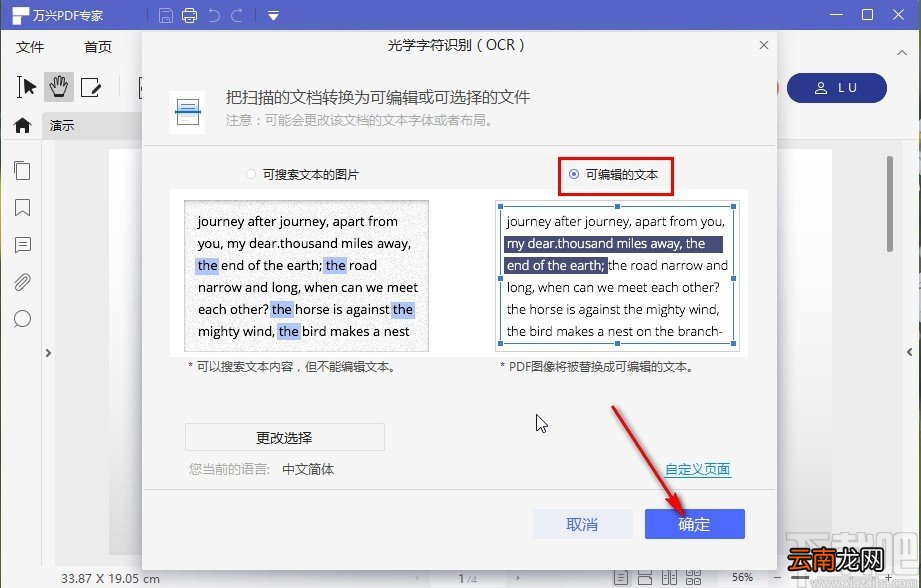
Task: Choose the select-text cursor tool
Action: coord(26,88)
